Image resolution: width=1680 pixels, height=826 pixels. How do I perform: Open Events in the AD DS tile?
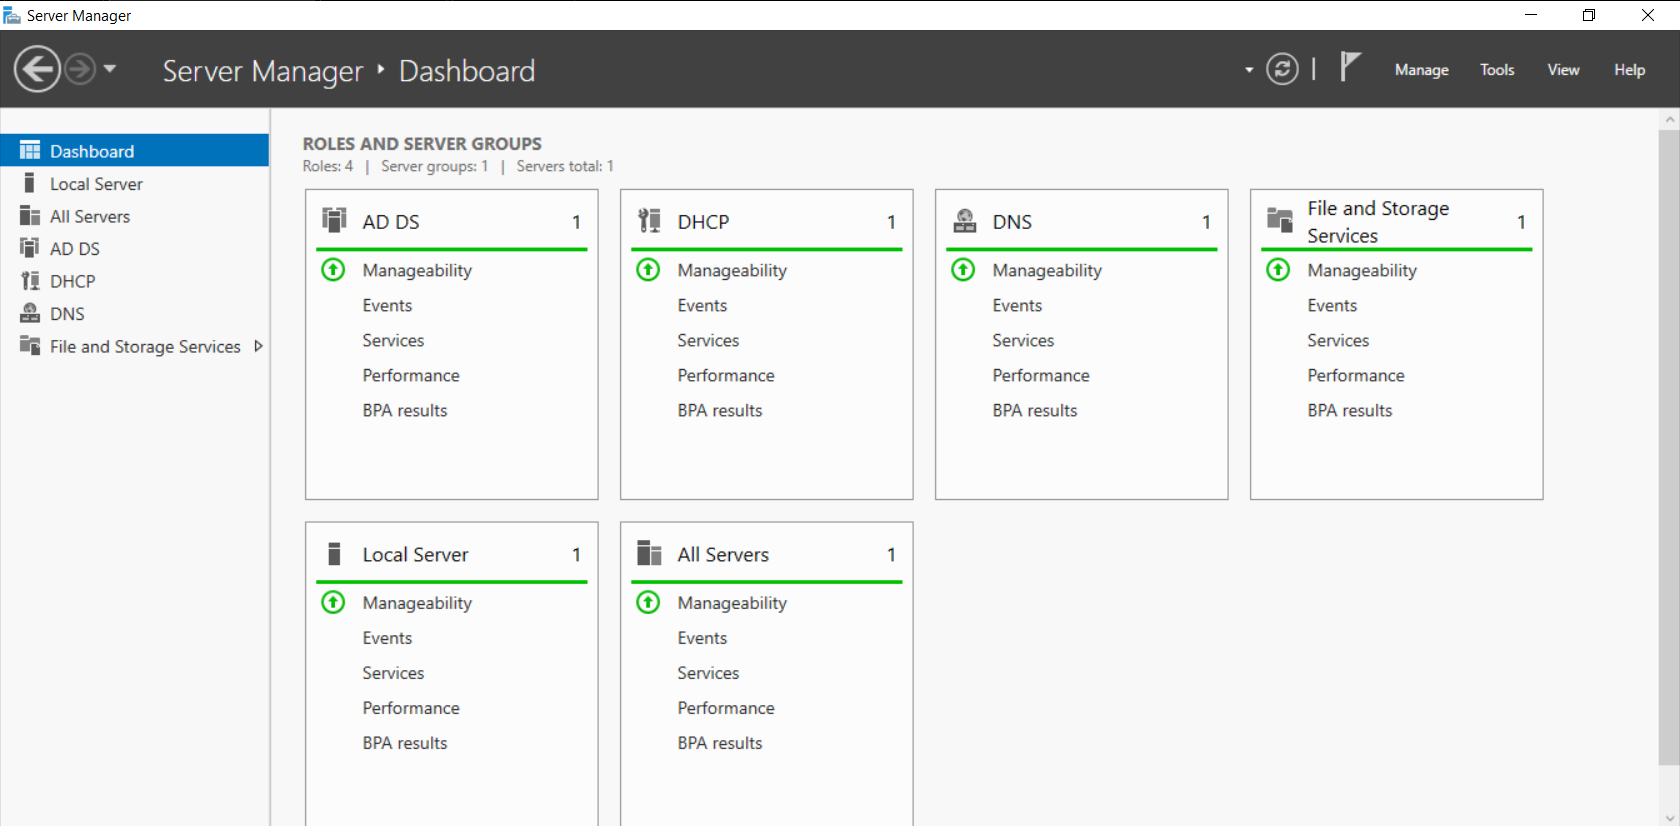click(387, 305)
